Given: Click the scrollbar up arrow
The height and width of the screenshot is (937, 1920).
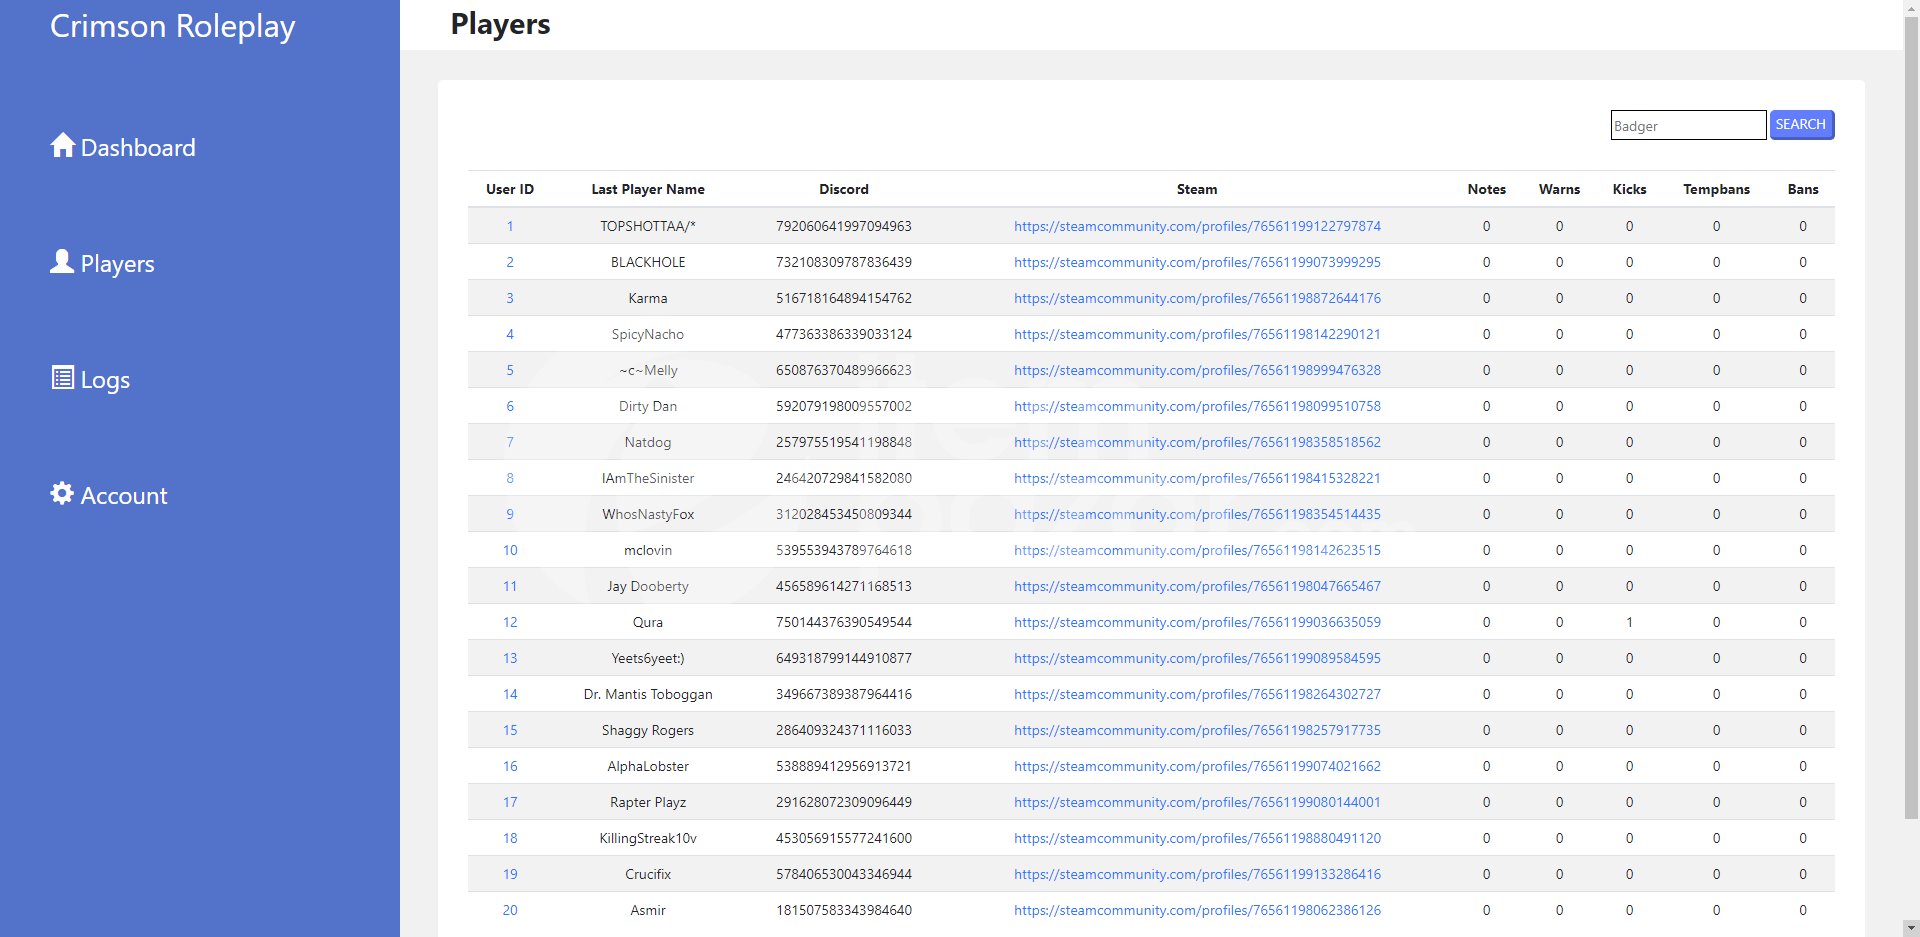Looking at the screenshot, I should click(x=1911, y=8).
